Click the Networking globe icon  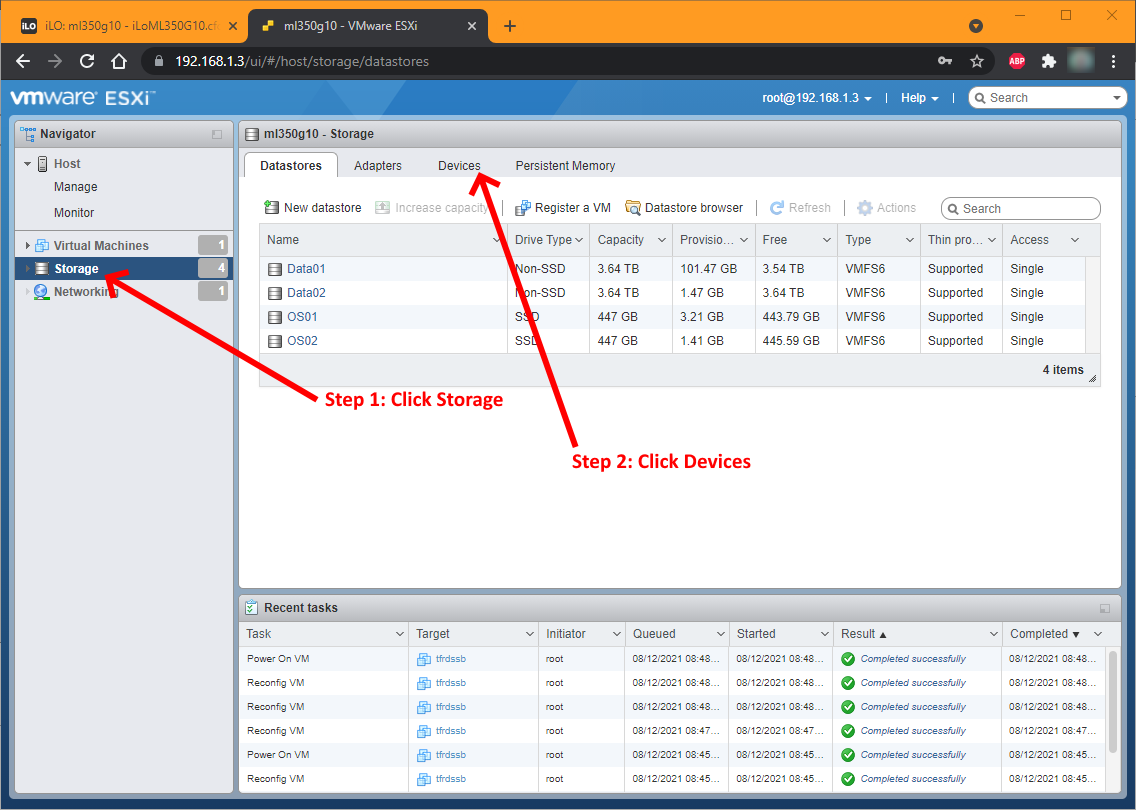tap(41, 291)
